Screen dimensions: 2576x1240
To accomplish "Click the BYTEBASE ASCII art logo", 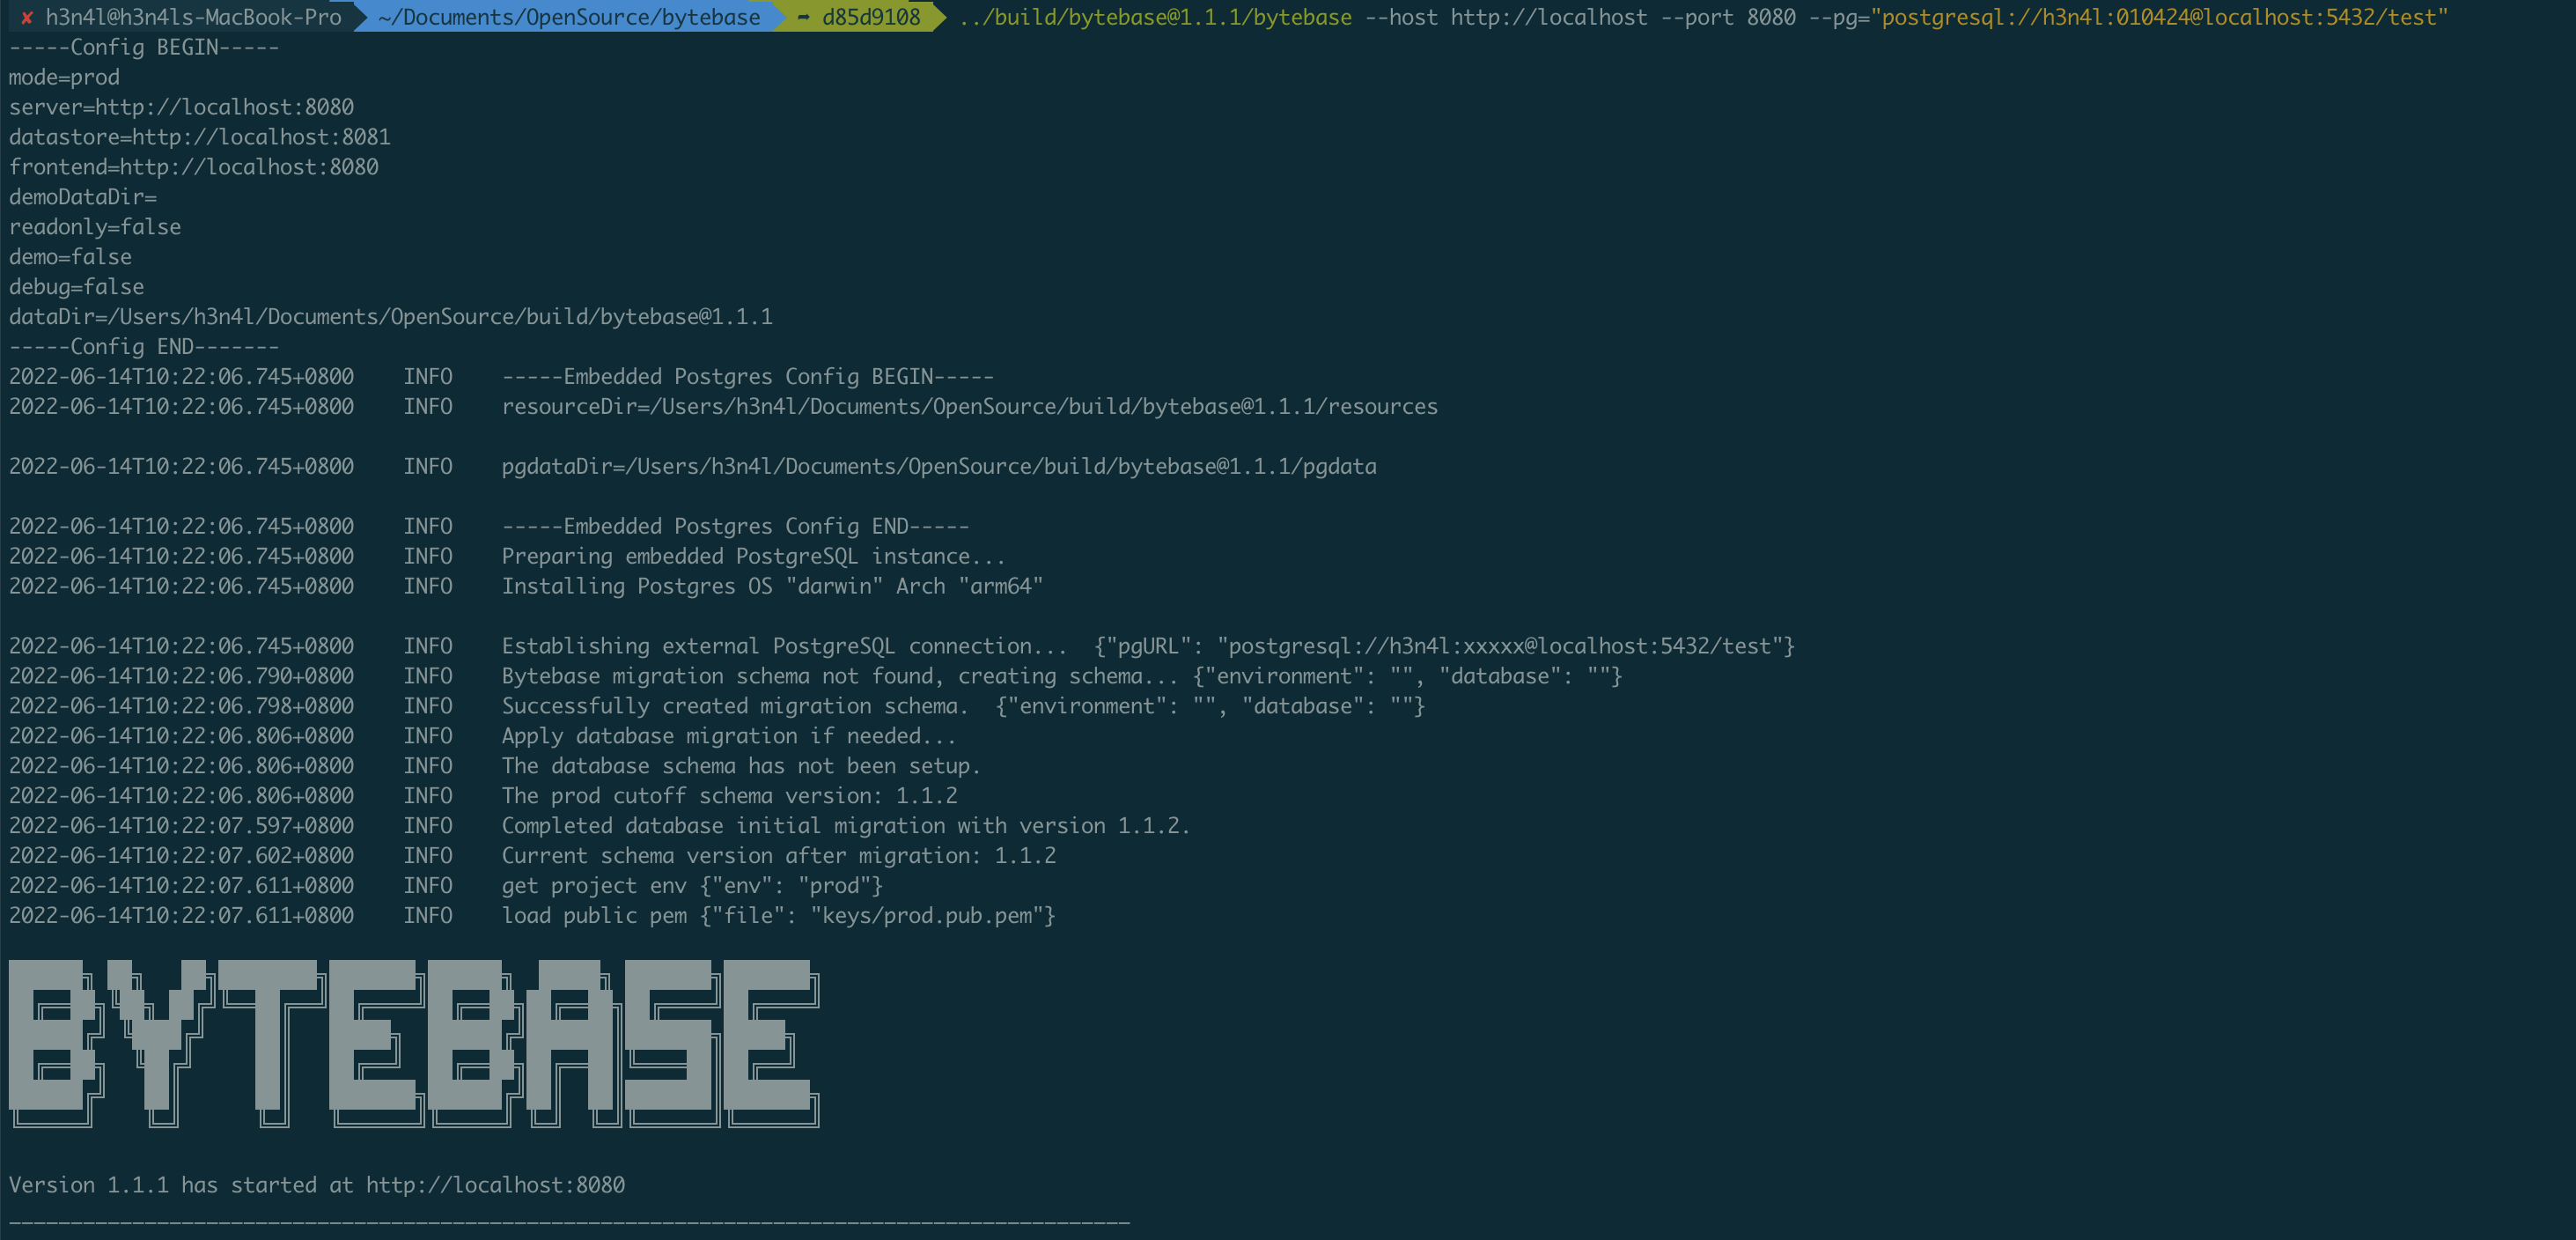I will tap(415, 1045).
